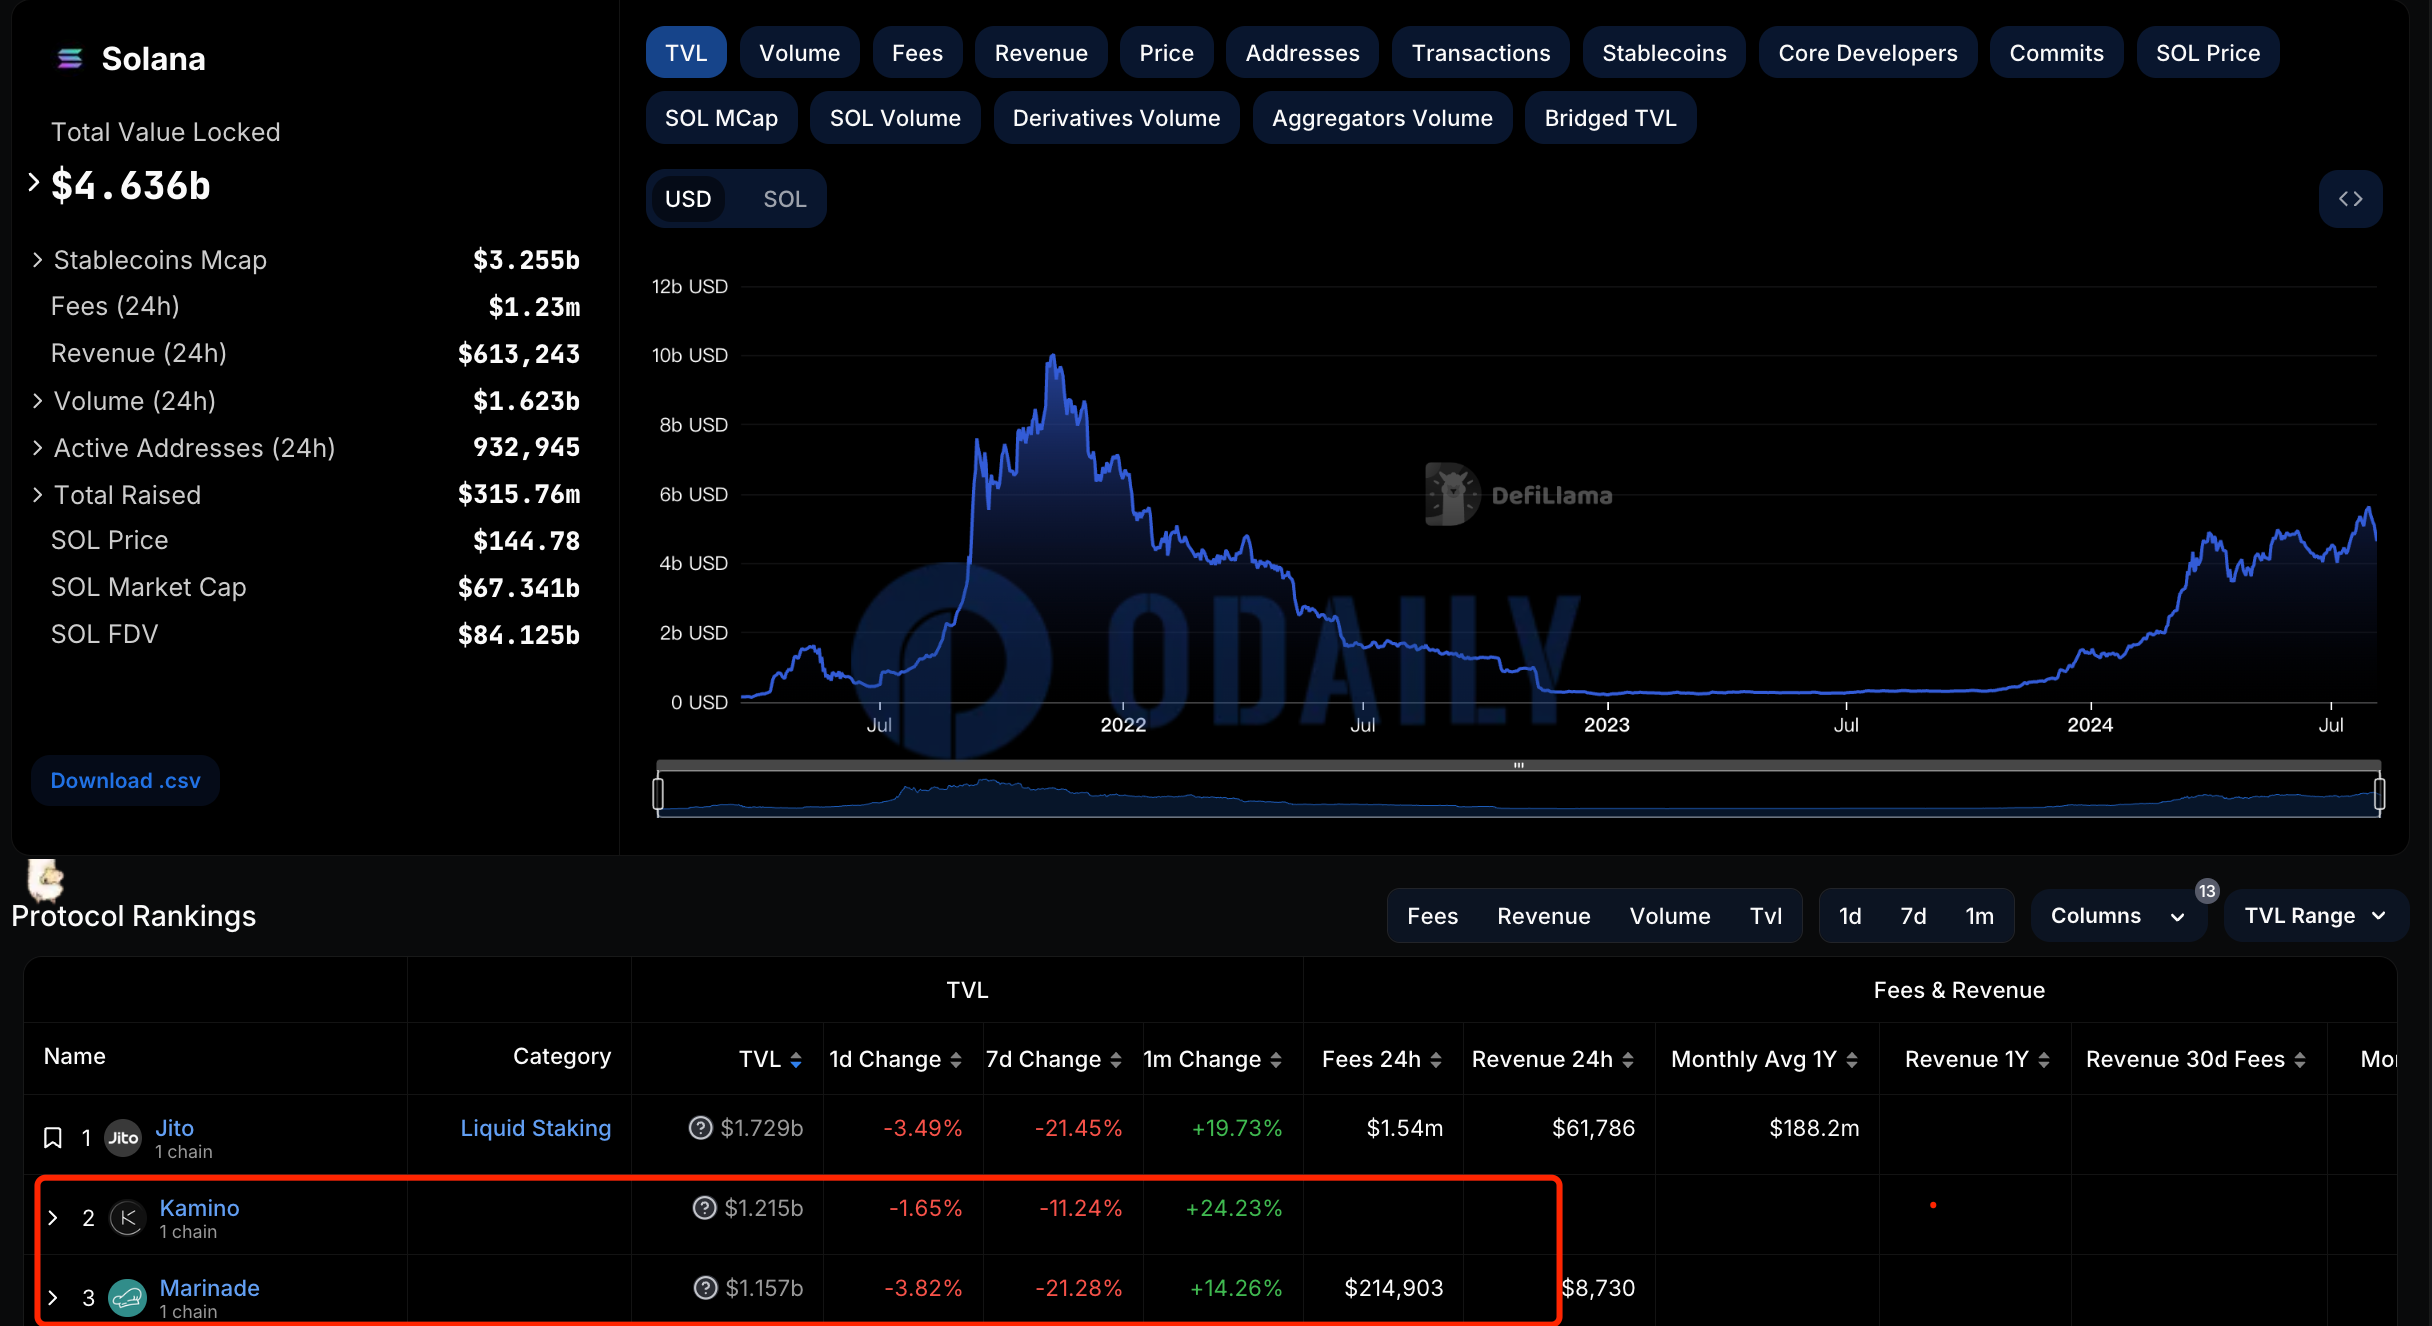The height and width of the screenshot is (1326, 2432).
Task: Select the 7d period tab
Action: [x=1913, y=916]
